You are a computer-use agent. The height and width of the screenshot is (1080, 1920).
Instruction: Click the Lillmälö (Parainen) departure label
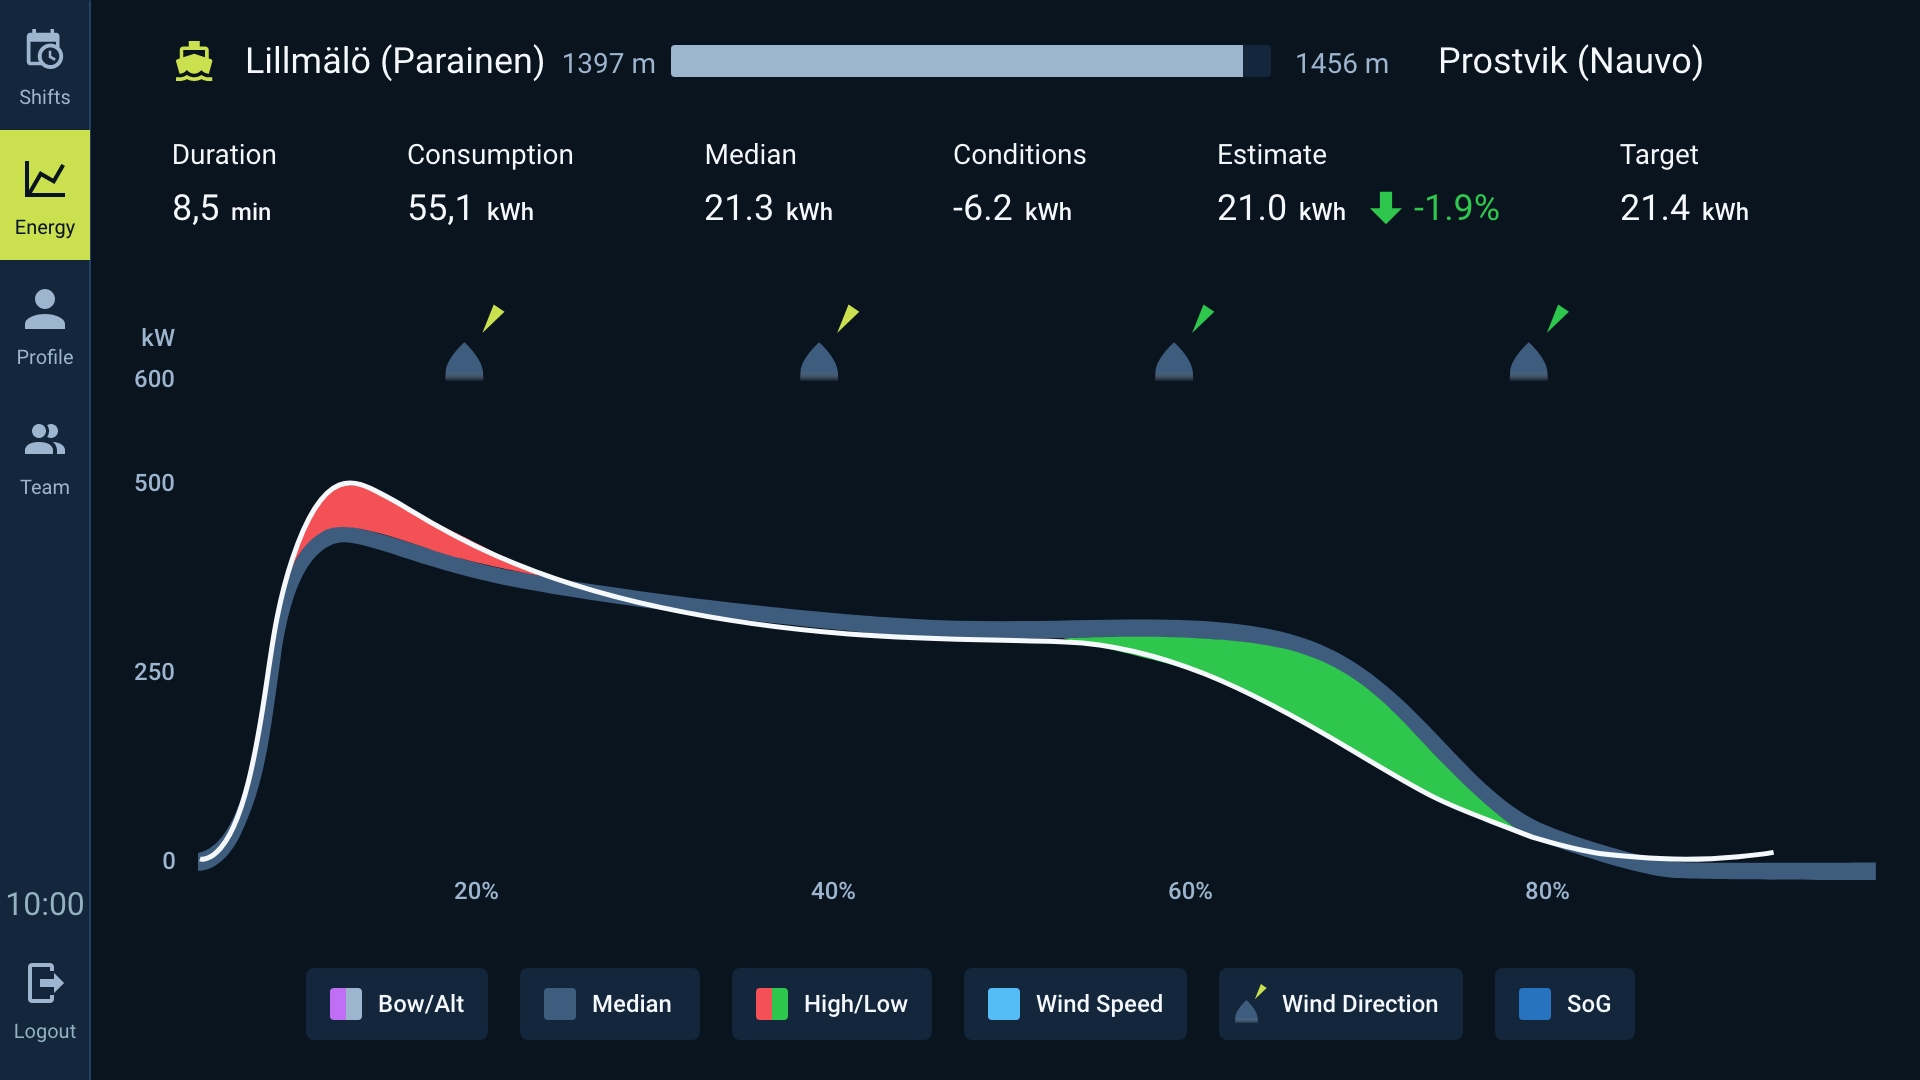(394, 62)
